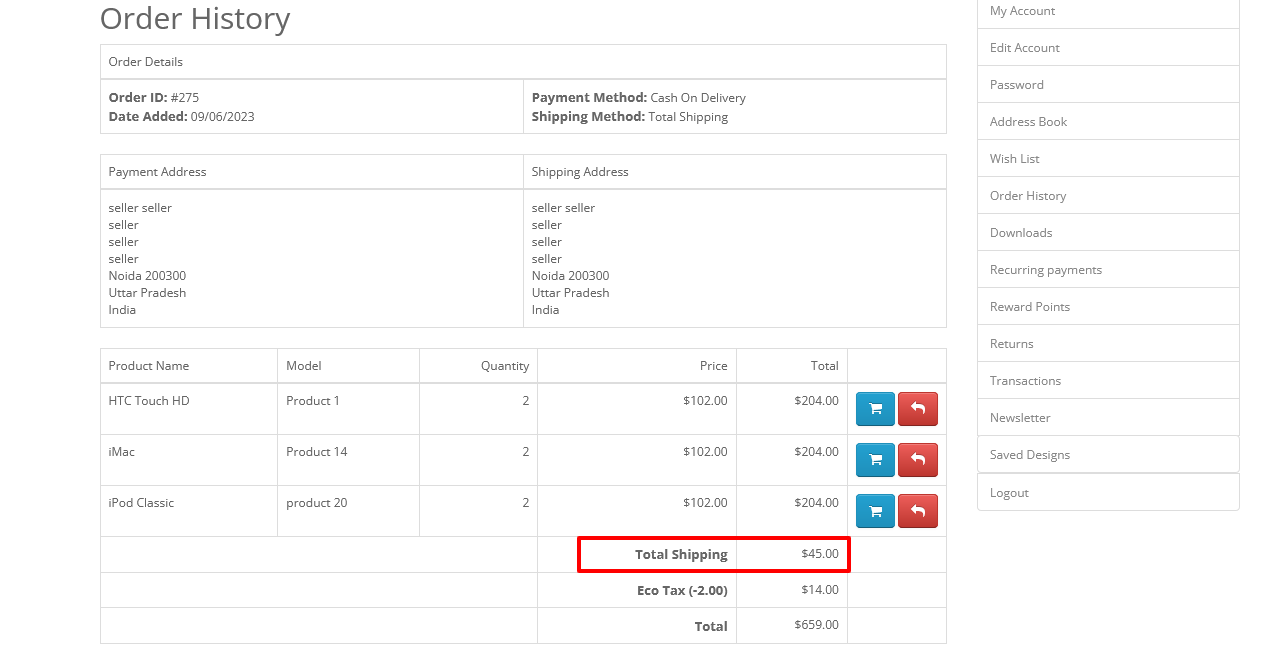Click Shipping Method Total Shipping text

pos(630,117)
